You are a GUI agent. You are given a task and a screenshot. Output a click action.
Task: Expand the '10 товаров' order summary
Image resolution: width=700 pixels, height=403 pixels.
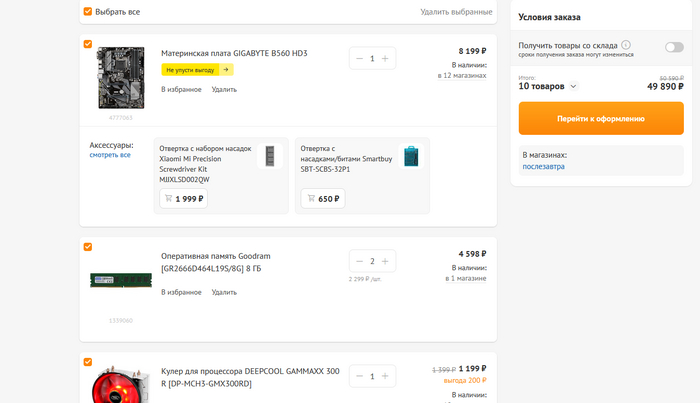coord(573,86)
